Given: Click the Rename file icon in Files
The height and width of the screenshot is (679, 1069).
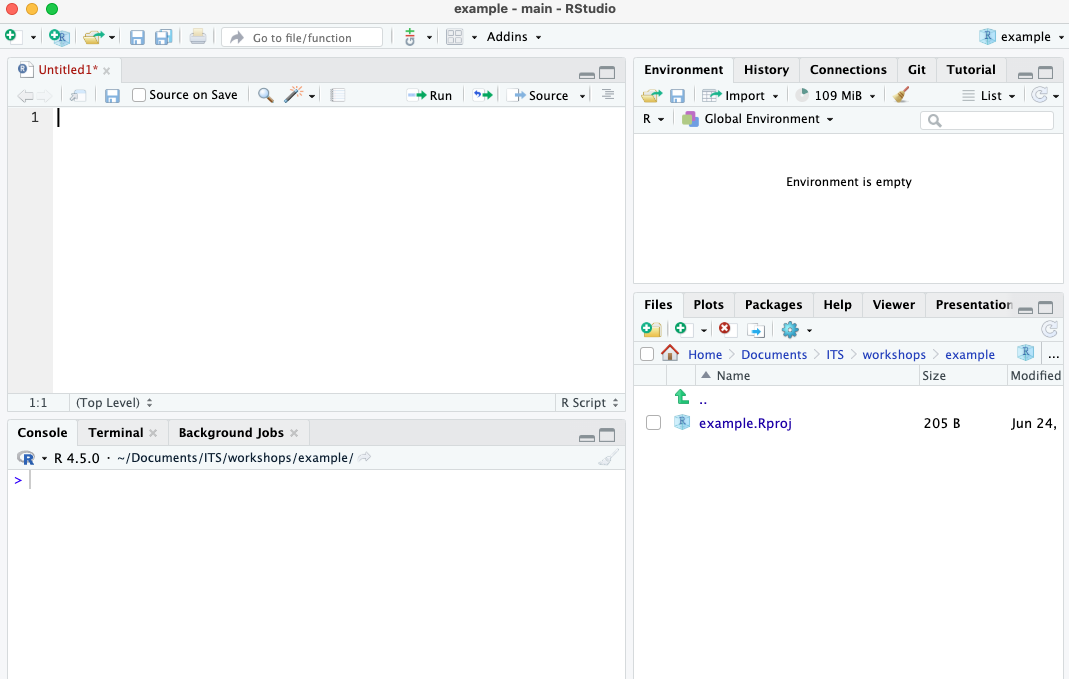Looking at the screenshot, I should coord(756,329).
